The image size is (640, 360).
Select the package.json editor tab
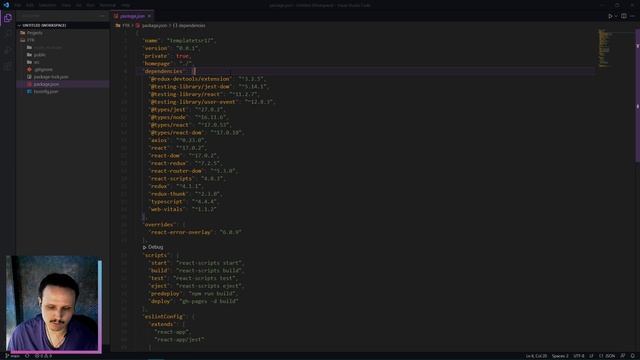pyautogui.click(x=133, y=16)
